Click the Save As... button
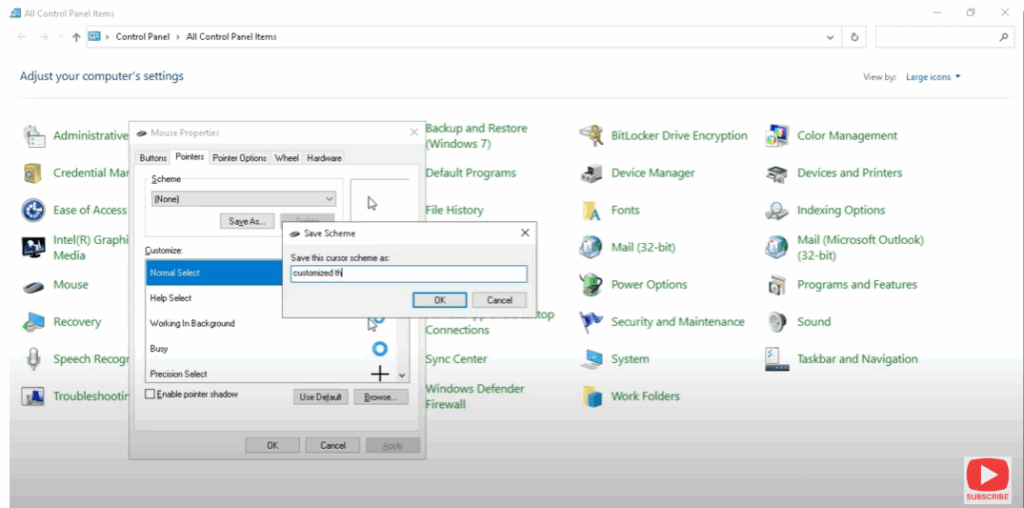The width and height of the screenshot is (1024, 508). coord(247,221)
